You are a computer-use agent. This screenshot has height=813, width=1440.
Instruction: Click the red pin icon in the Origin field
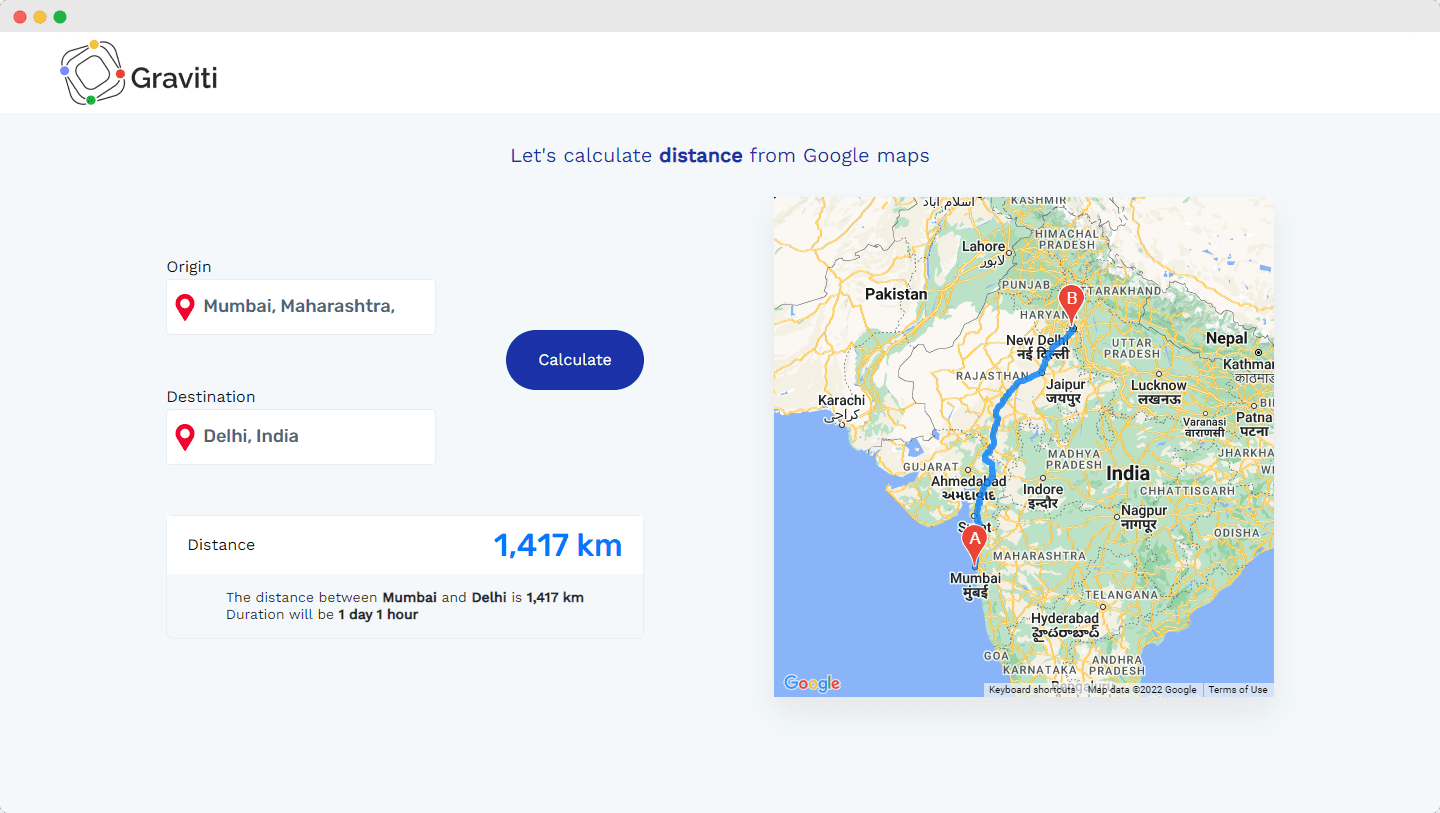pyautogui.click(x=185, y=307)
